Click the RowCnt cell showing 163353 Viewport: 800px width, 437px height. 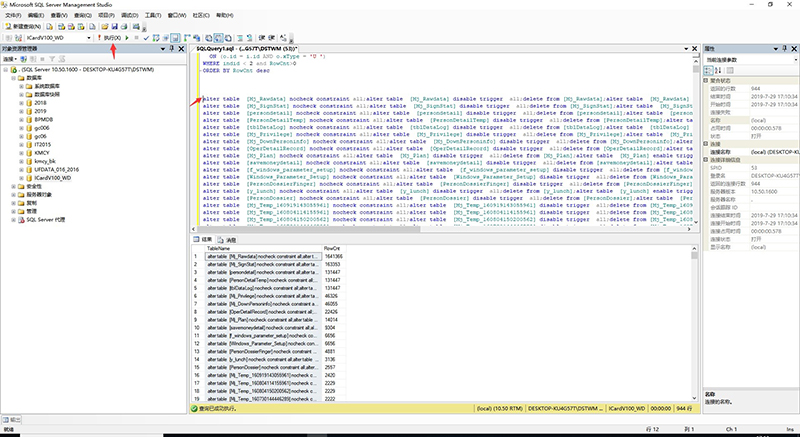tap(333, 264)
